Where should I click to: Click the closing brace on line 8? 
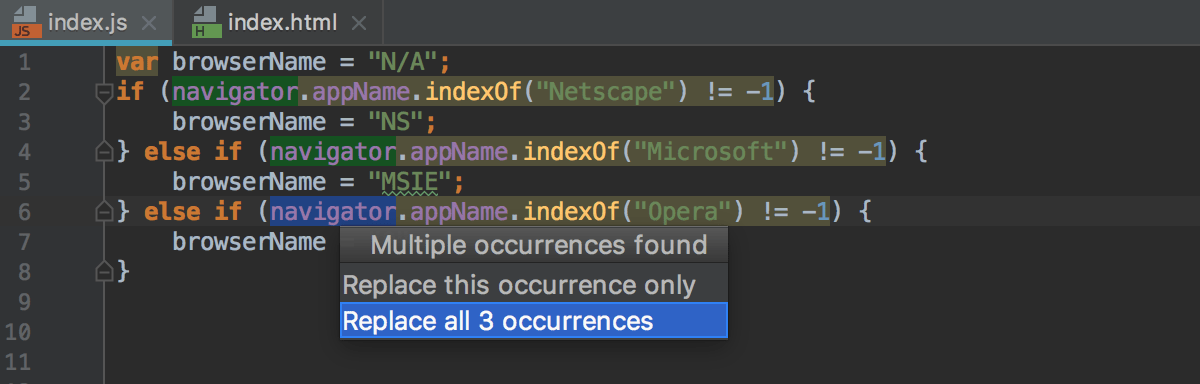(x=123, y=271)
